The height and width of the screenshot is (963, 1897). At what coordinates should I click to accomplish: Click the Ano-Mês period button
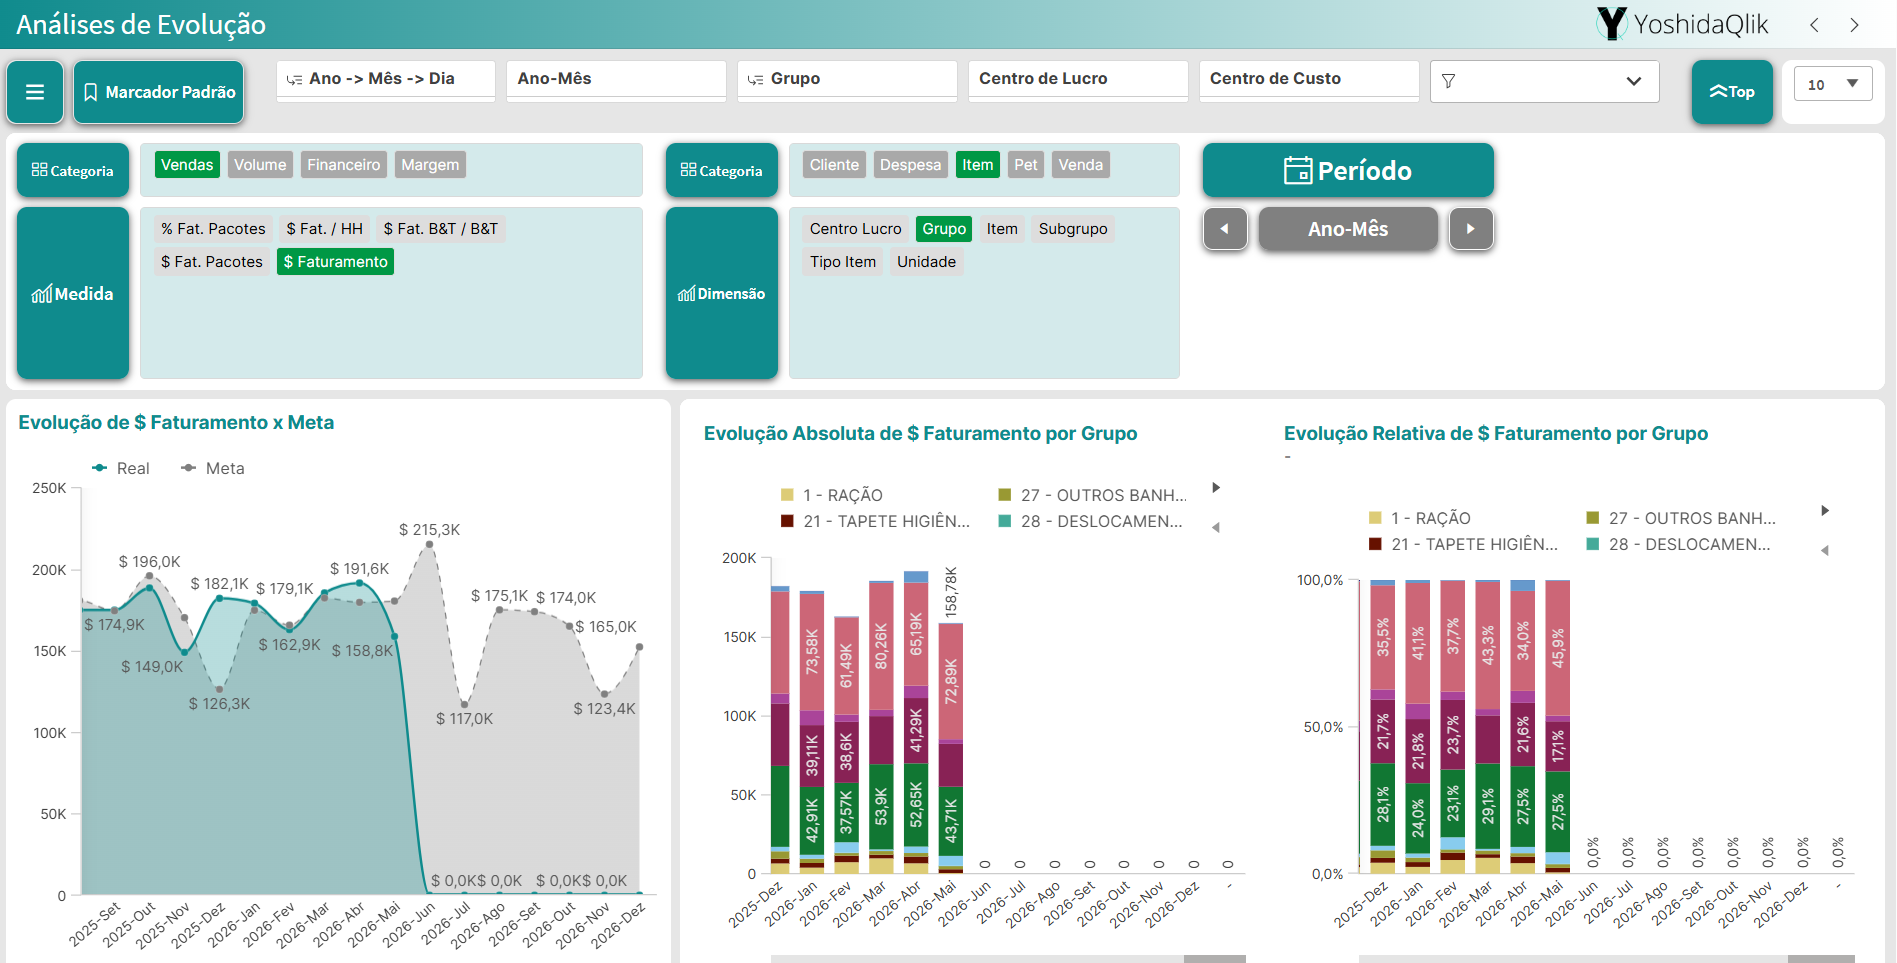pos(1348,229)
